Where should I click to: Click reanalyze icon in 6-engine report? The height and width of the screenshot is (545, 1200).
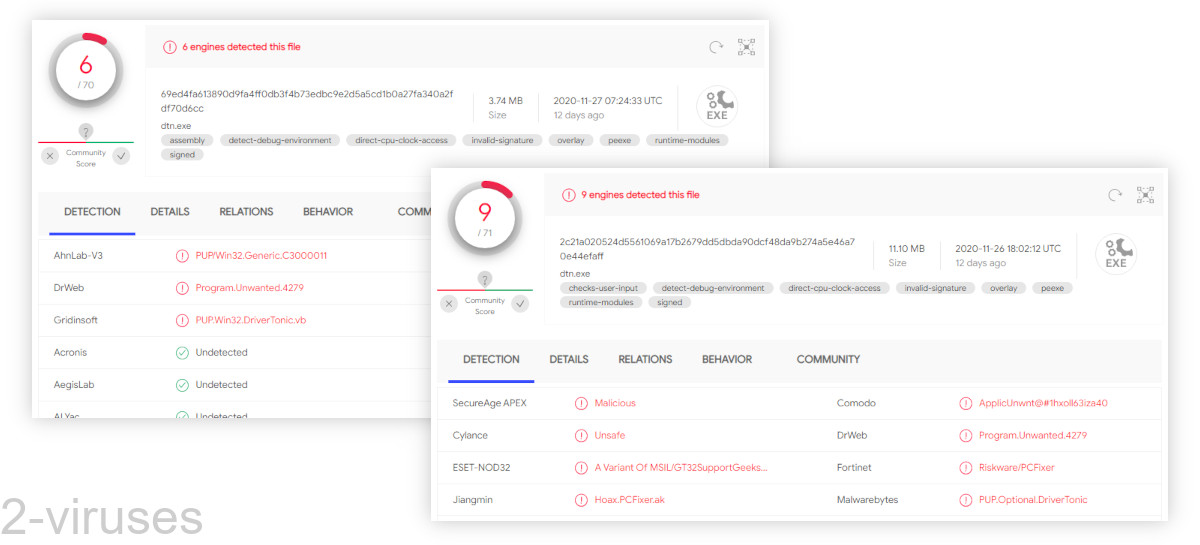click(716, 47)
